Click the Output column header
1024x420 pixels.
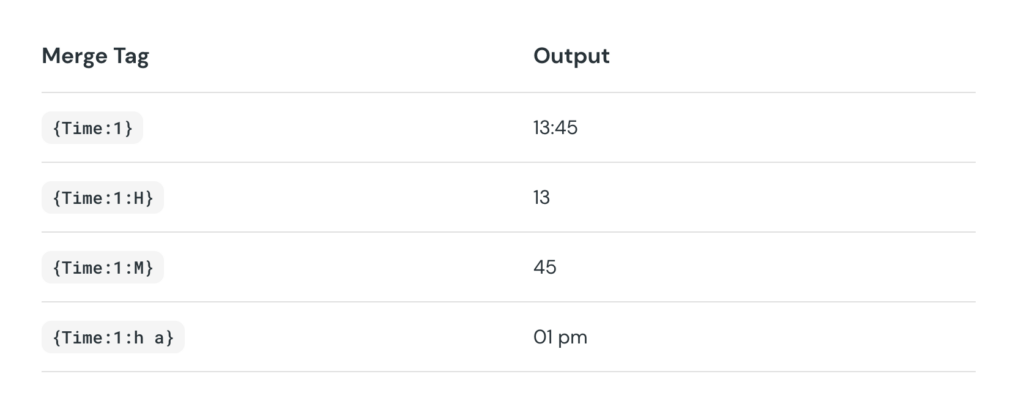point(571,57)
